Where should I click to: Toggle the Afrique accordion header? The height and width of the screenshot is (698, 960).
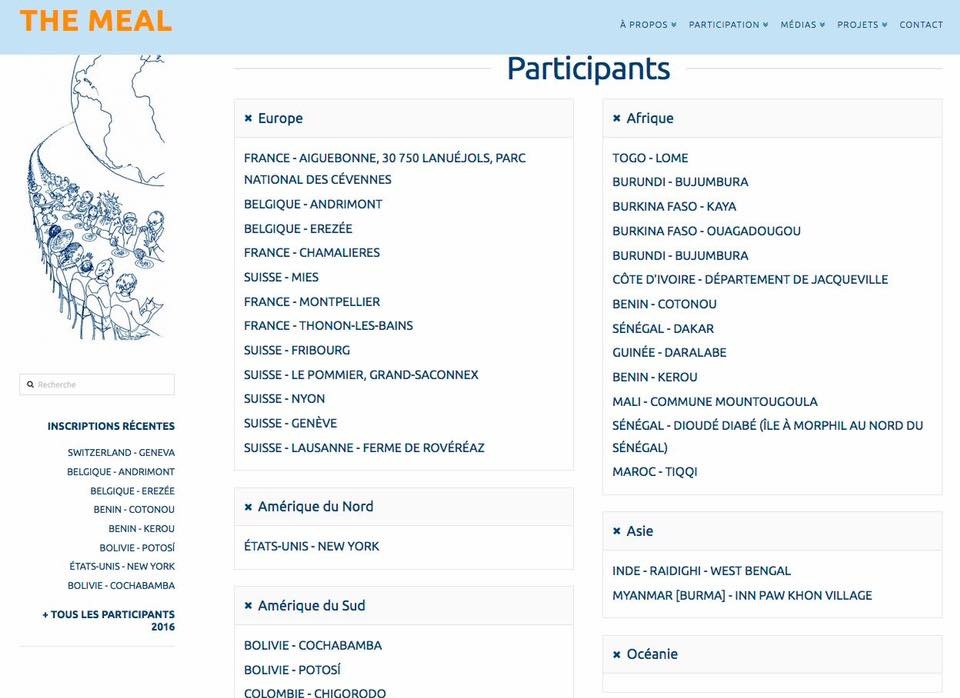[772, 118]
